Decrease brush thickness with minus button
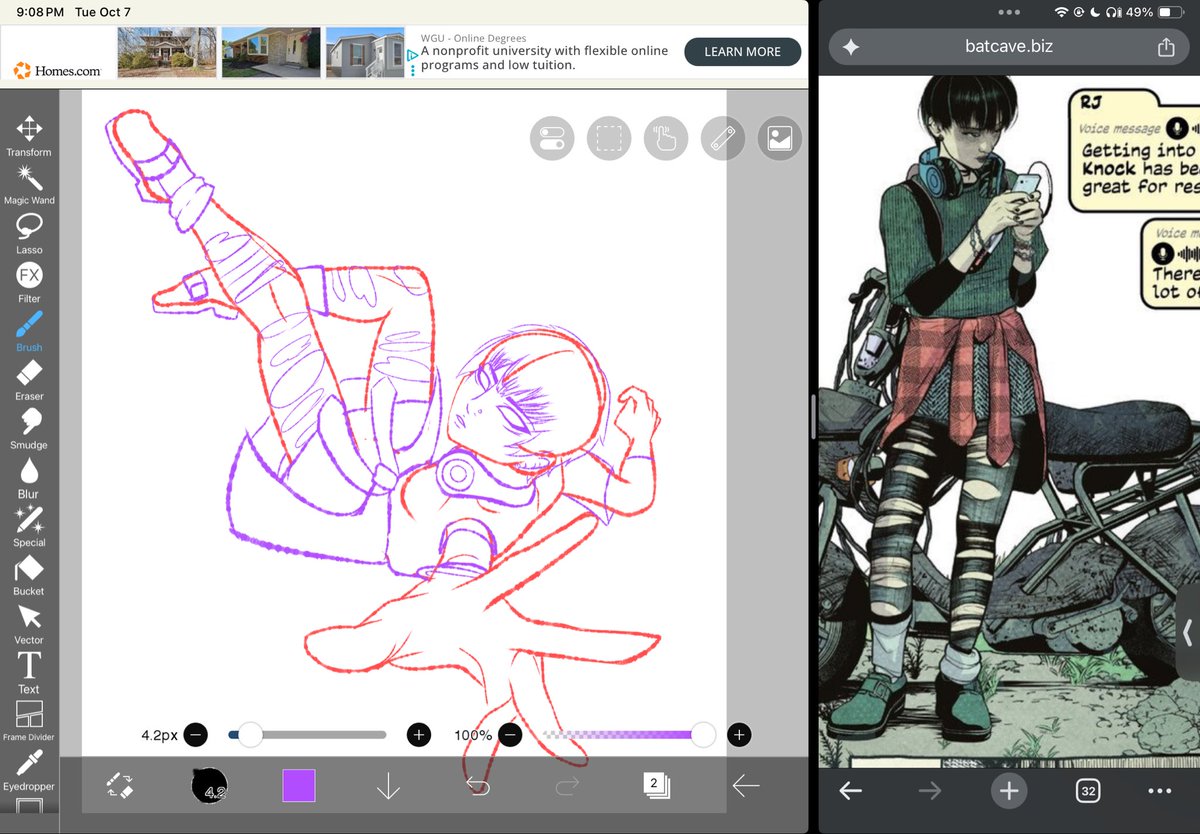Screen dimensions: 1200x834 [x=196, y=735]
